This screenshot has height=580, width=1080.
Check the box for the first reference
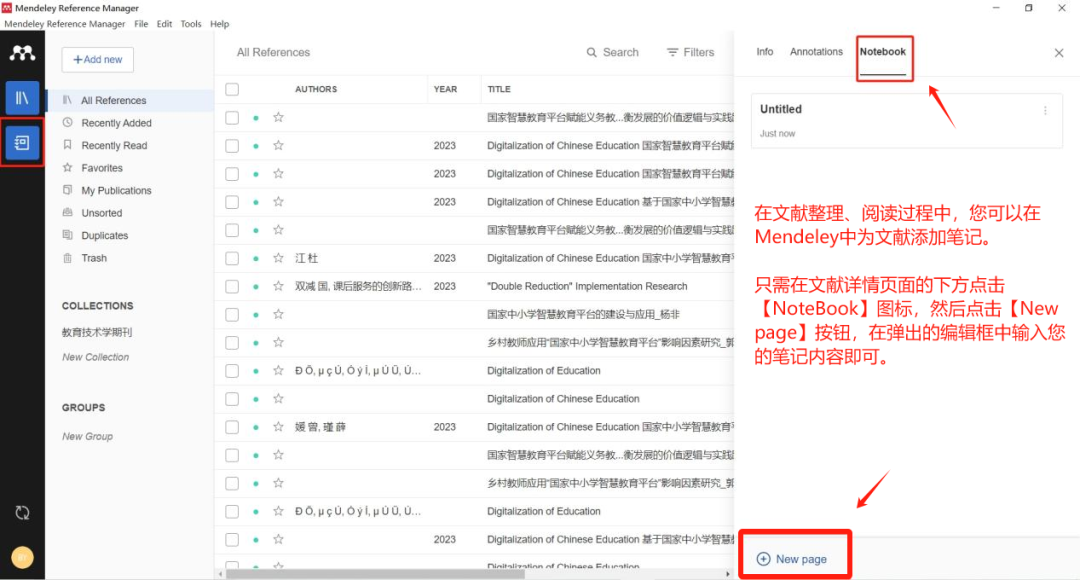click(232, 117)
